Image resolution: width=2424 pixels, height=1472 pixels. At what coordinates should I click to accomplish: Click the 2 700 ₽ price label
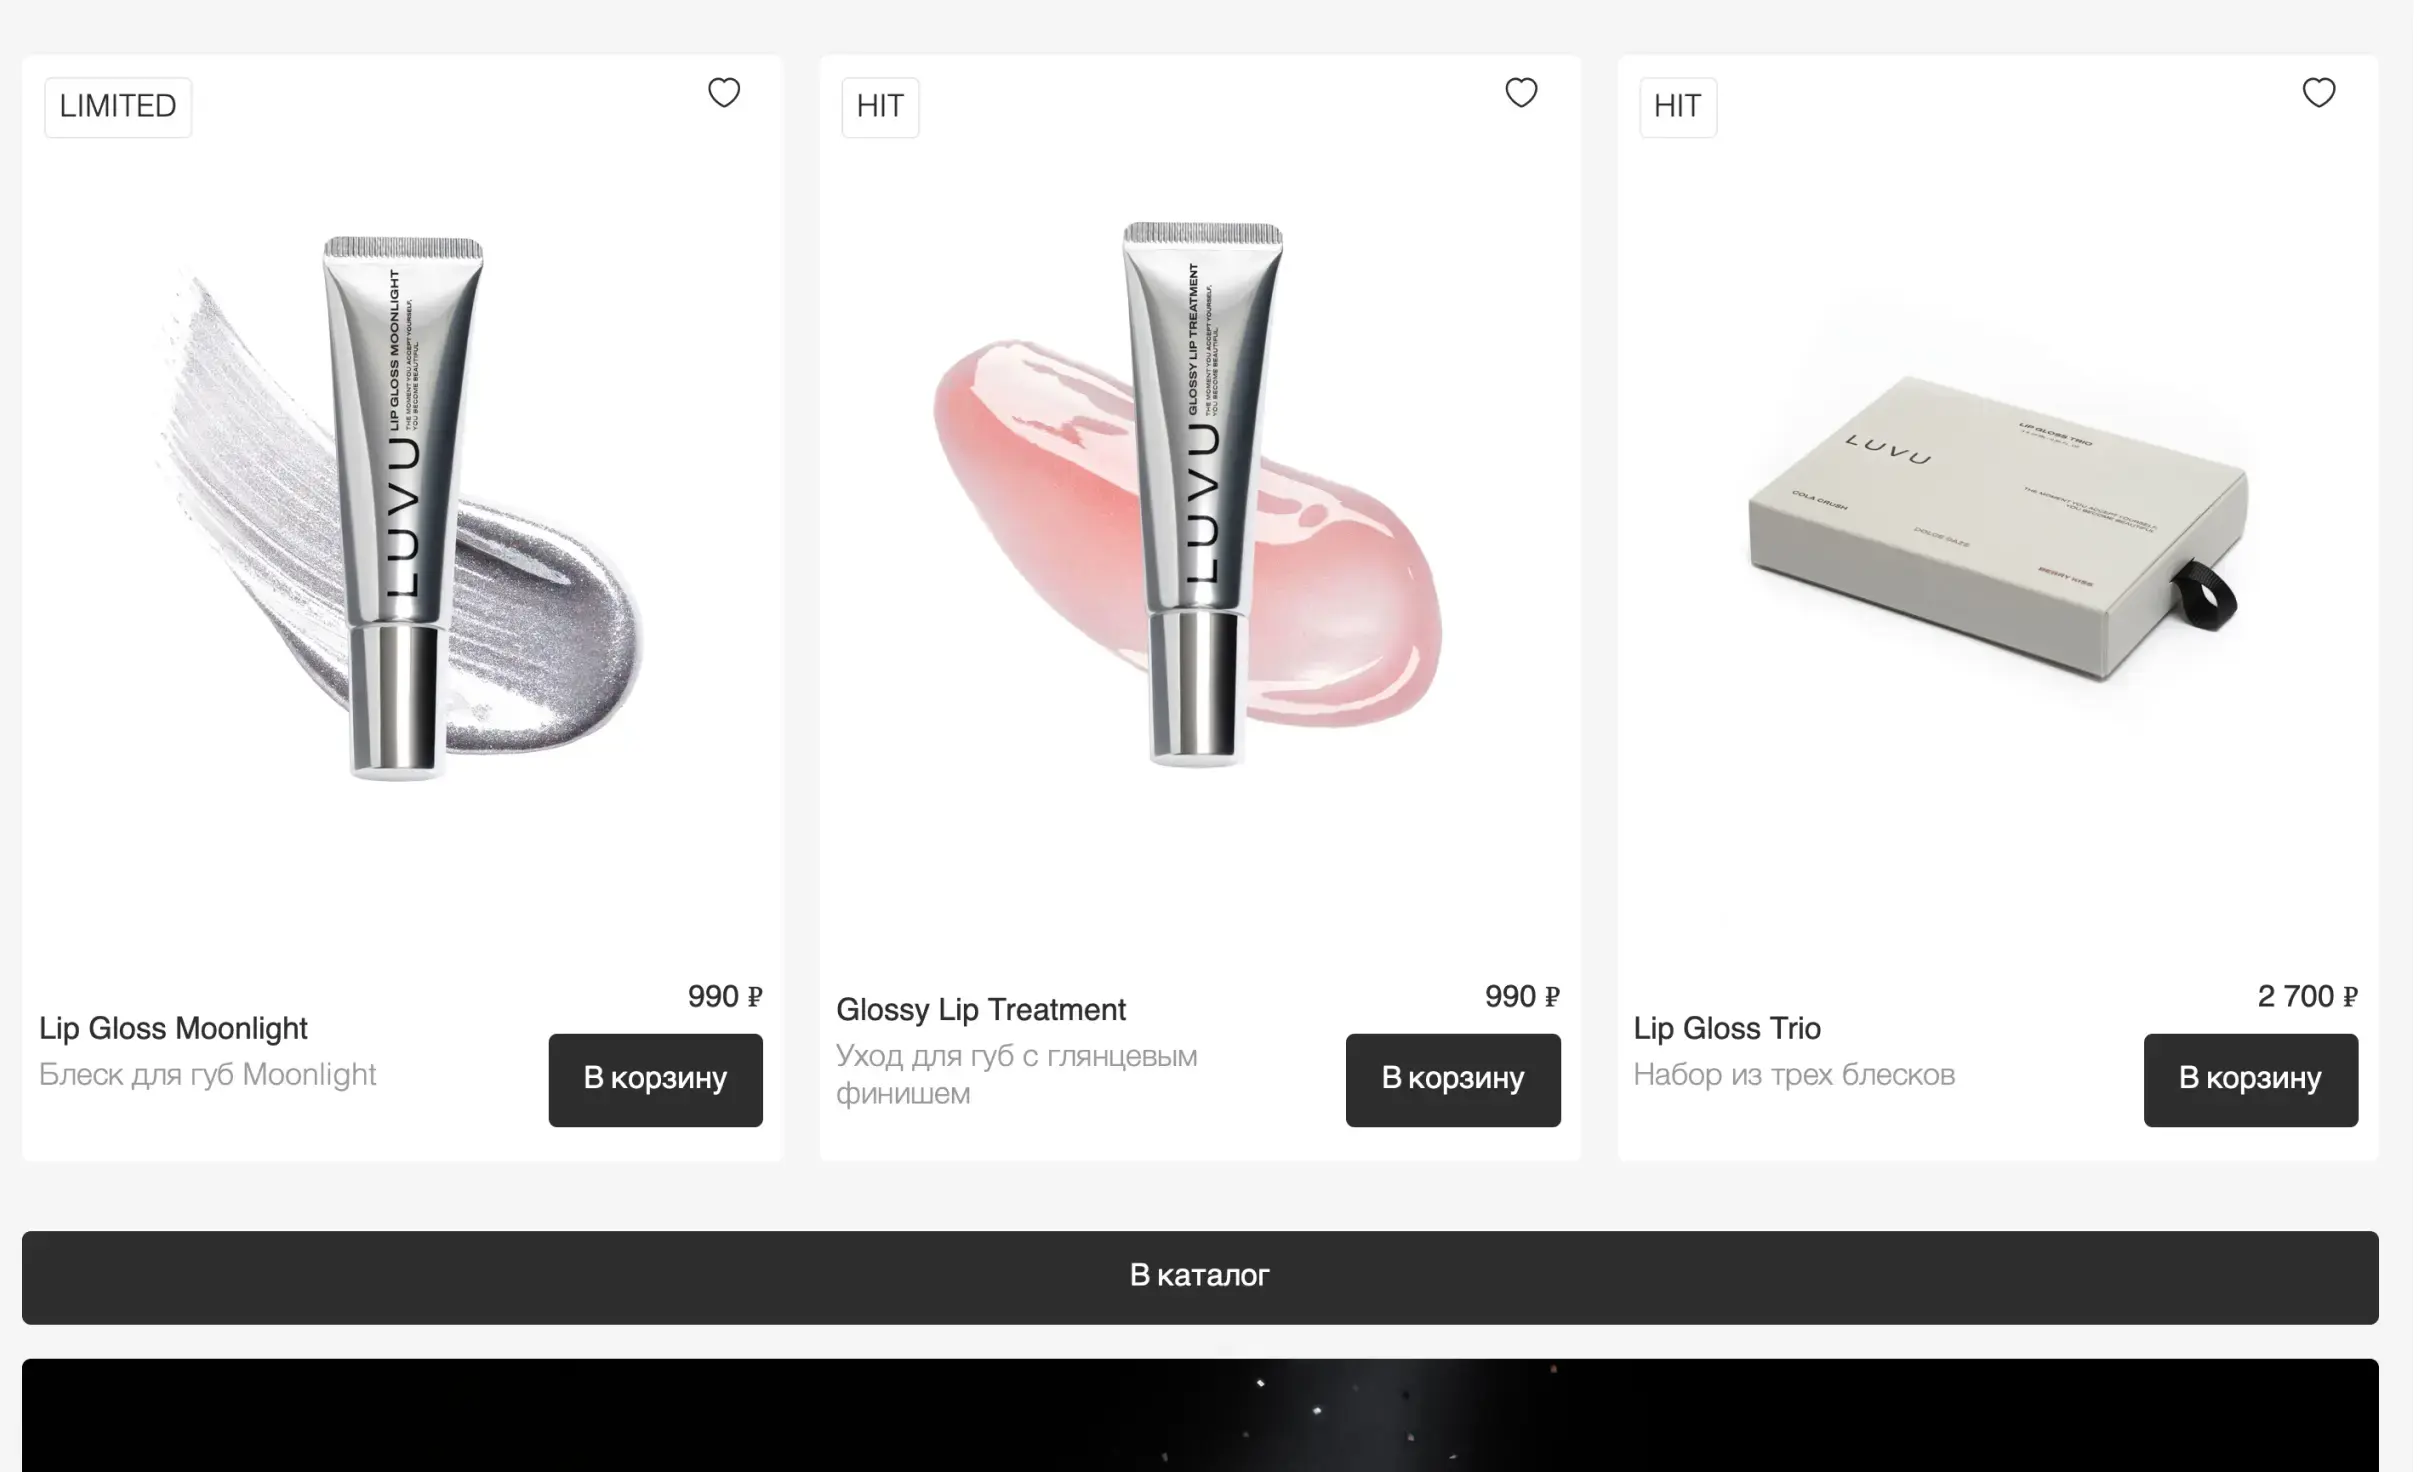click(2307, 996)
